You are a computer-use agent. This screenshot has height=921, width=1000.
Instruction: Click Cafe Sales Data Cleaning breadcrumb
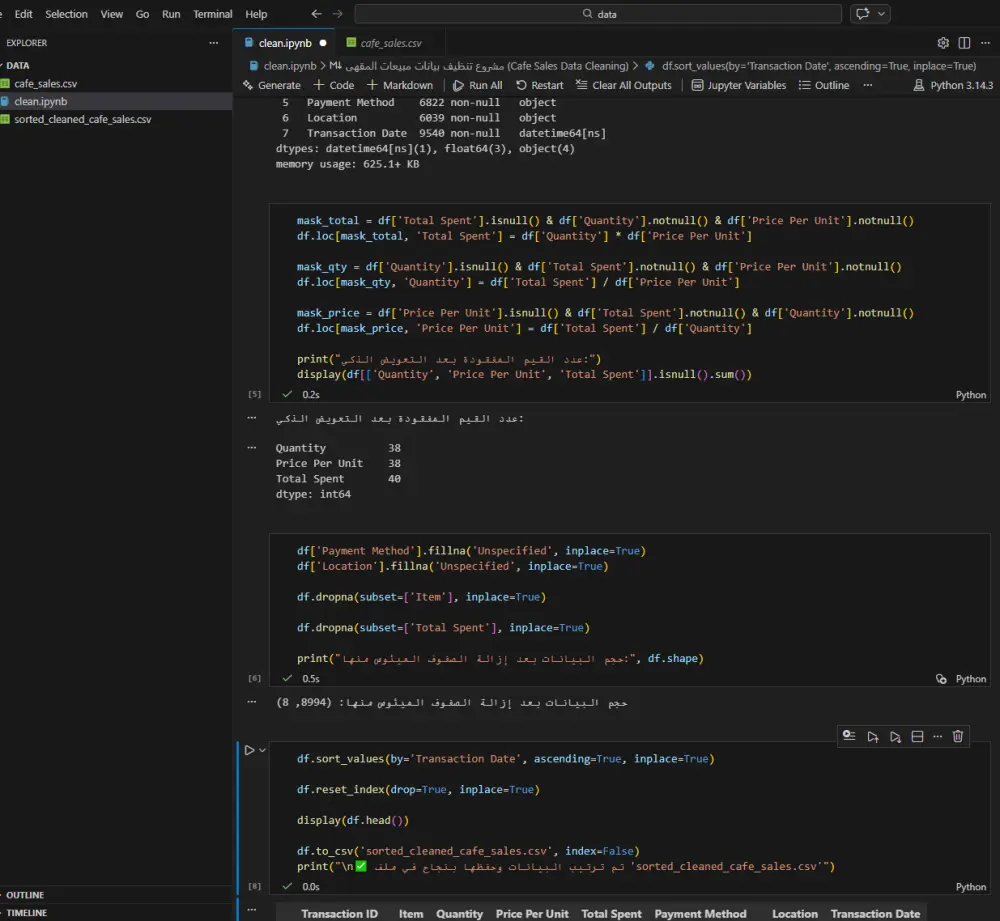479,66
